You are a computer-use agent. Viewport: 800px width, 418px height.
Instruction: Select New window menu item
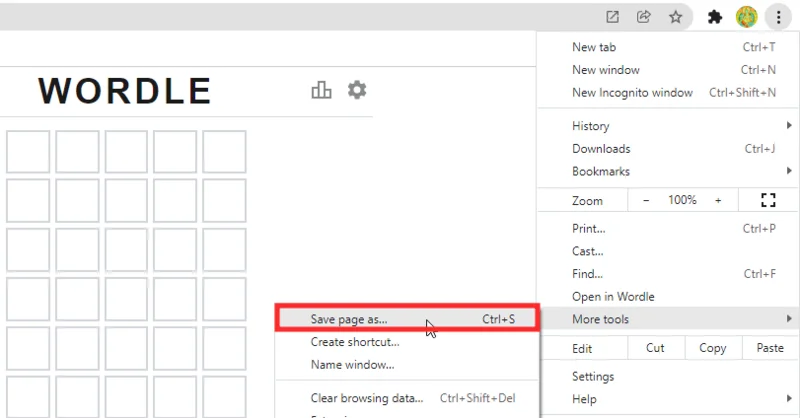[669, 70]
